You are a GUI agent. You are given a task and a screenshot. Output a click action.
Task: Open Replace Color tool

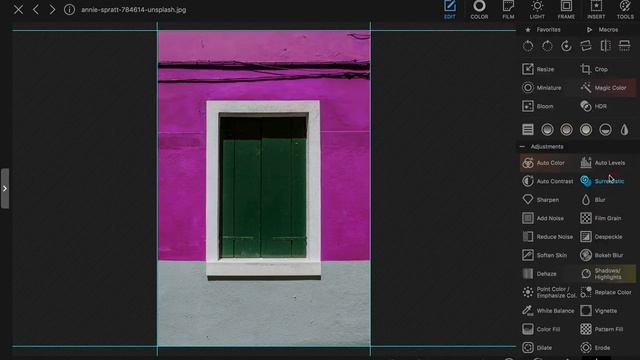click(606, 292)
